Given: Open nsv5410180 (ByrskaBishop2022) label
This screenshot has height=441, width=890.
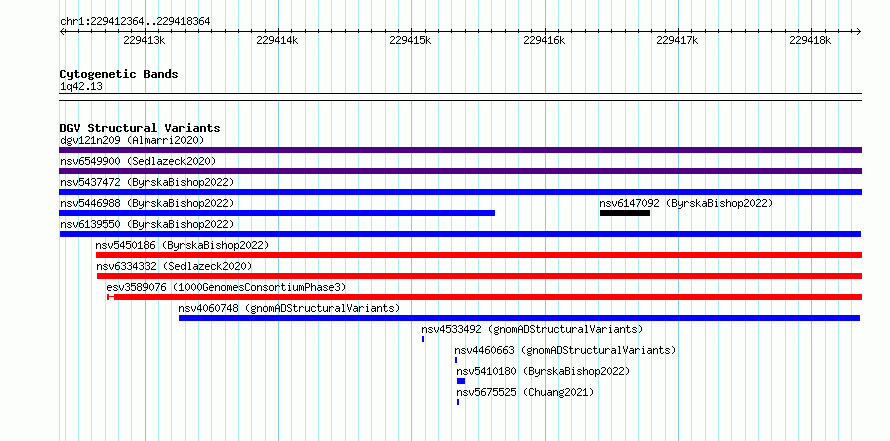Looking at the screenshot, I should click(543, 371).
